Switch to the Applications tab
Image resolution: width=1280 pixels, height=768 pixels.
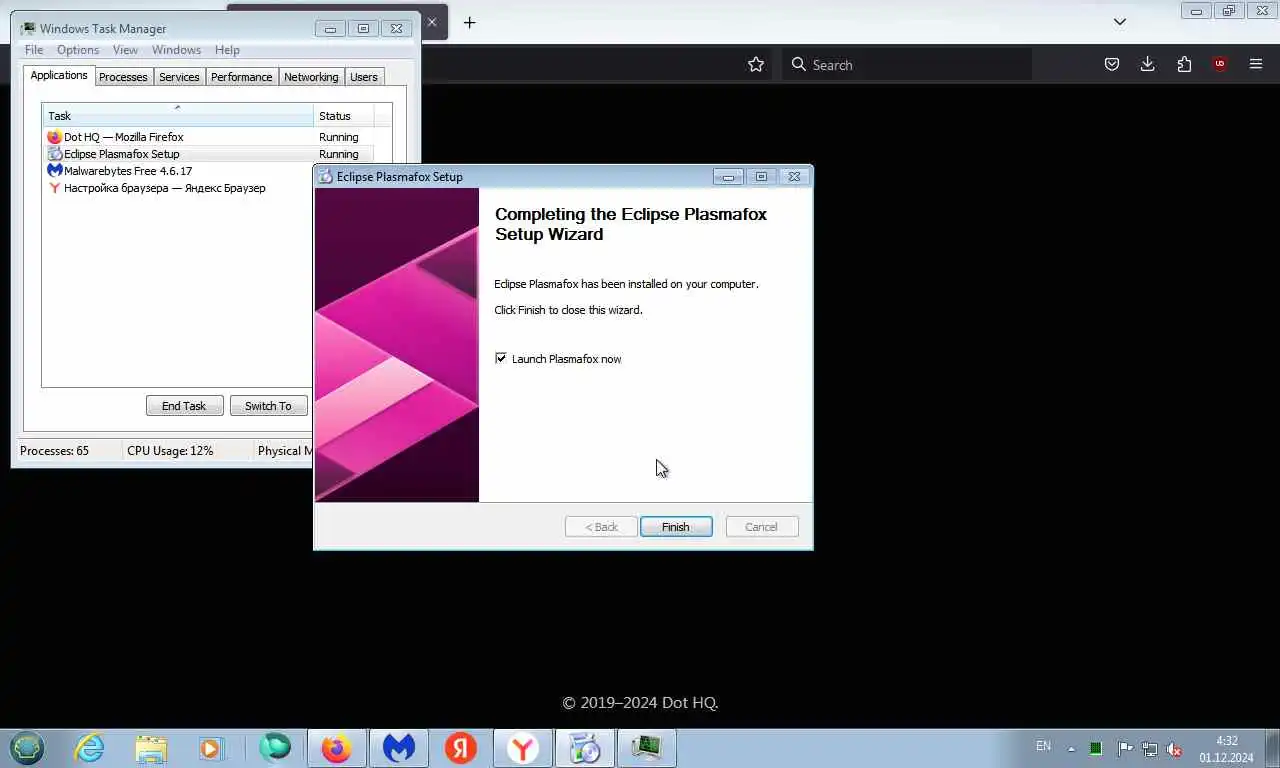click(59, 76)
